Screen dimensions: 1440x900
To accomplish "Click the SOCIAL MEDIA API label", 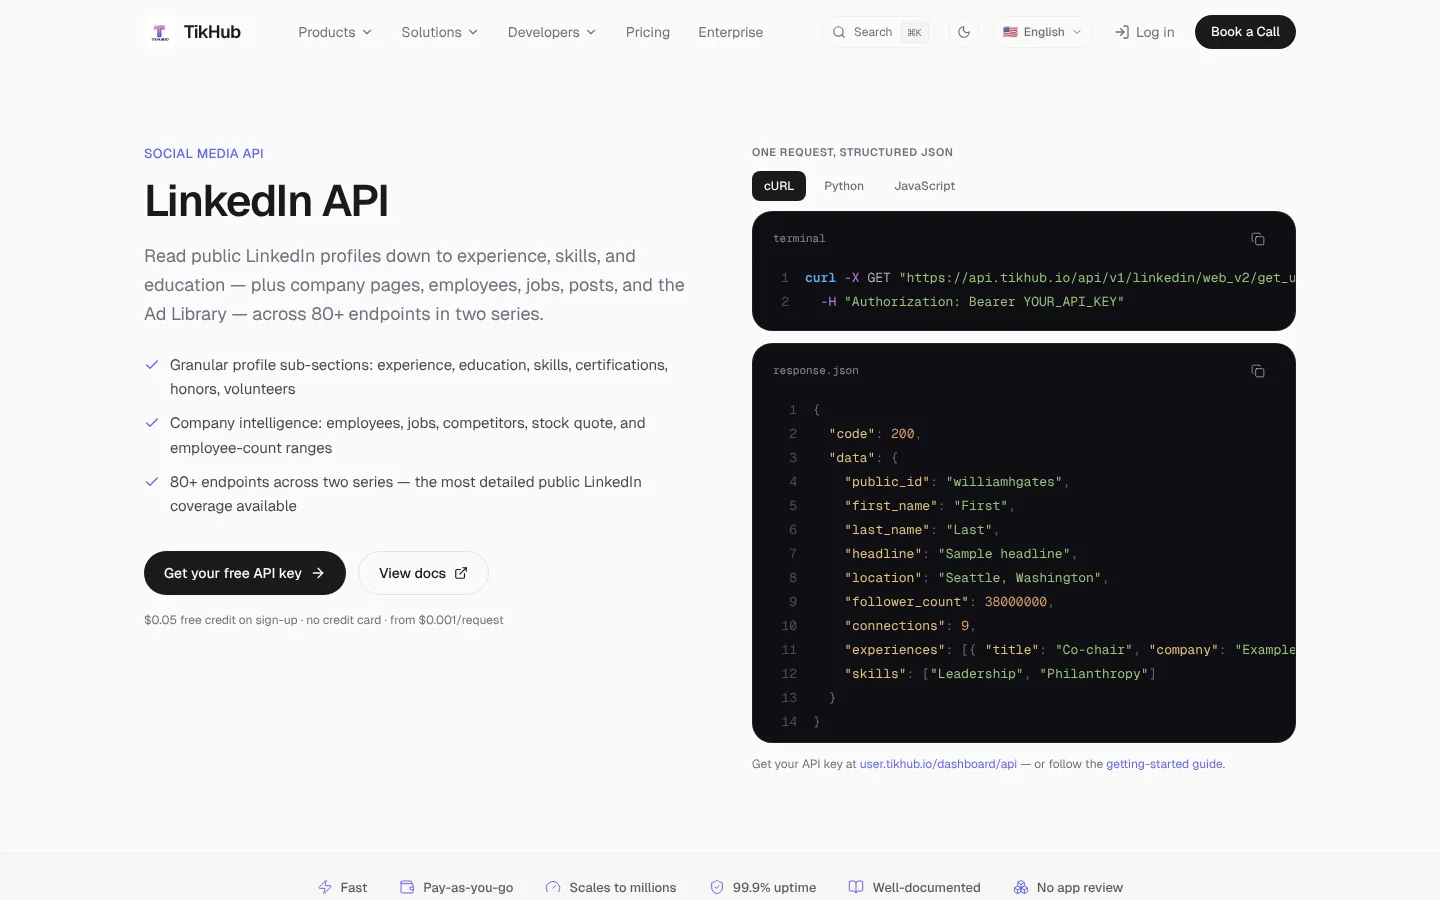I will coord(204,153).
